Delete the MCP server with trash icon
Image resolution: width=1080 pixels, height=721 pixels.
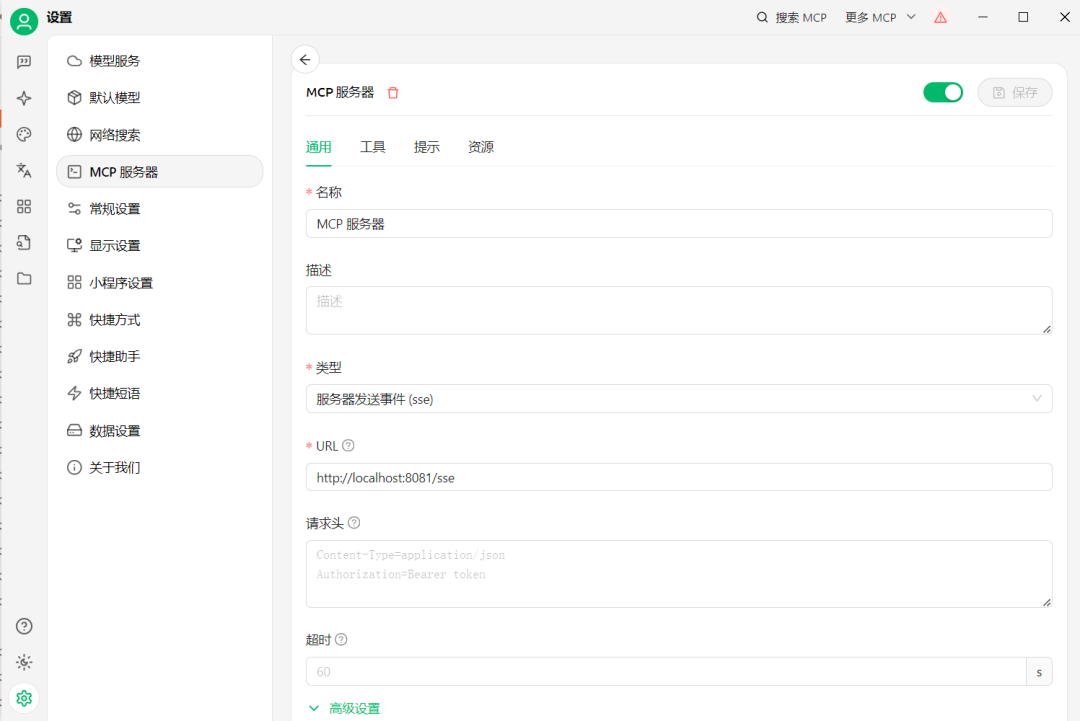(x=393, y=93)
